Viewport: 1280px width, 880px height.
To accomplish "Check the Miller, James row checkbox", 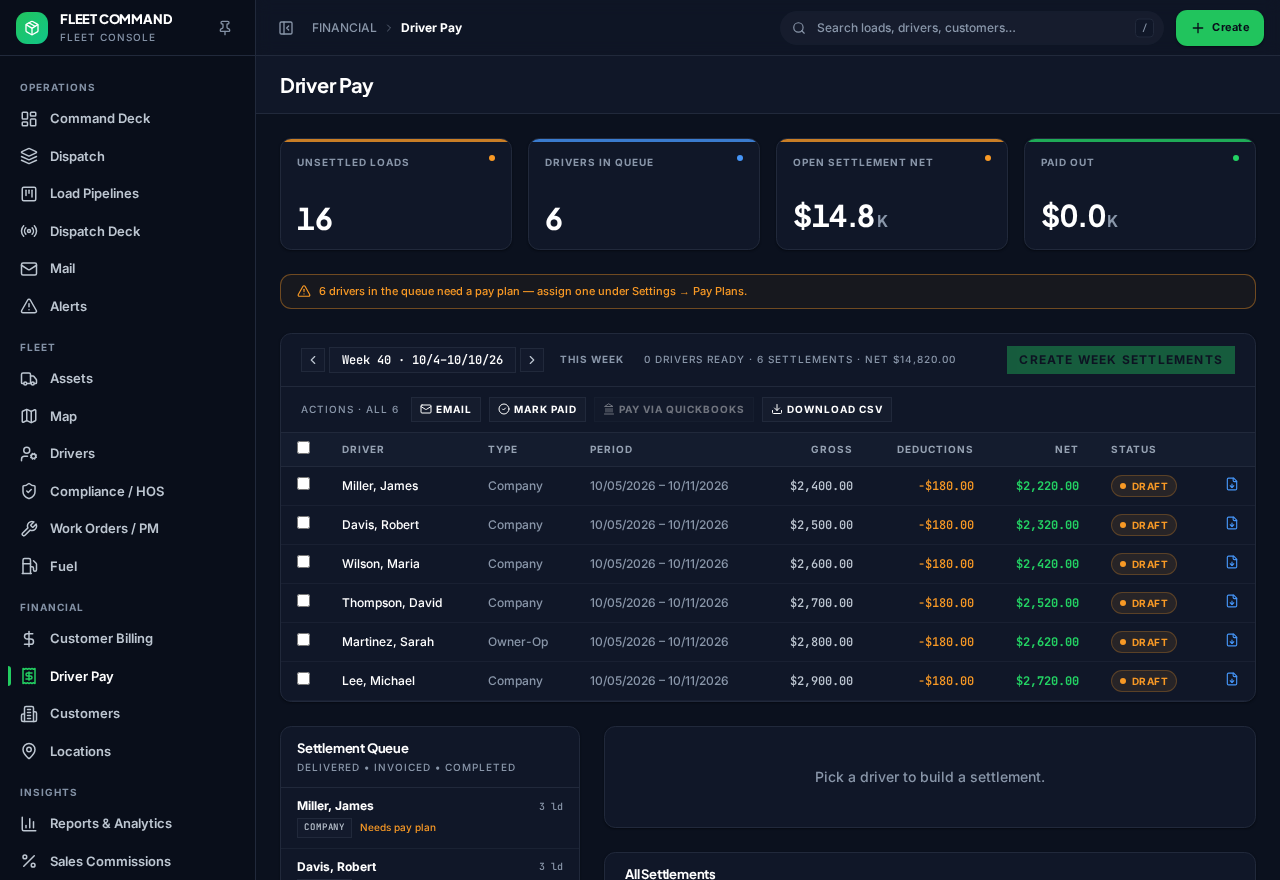I will pos(304,484).
